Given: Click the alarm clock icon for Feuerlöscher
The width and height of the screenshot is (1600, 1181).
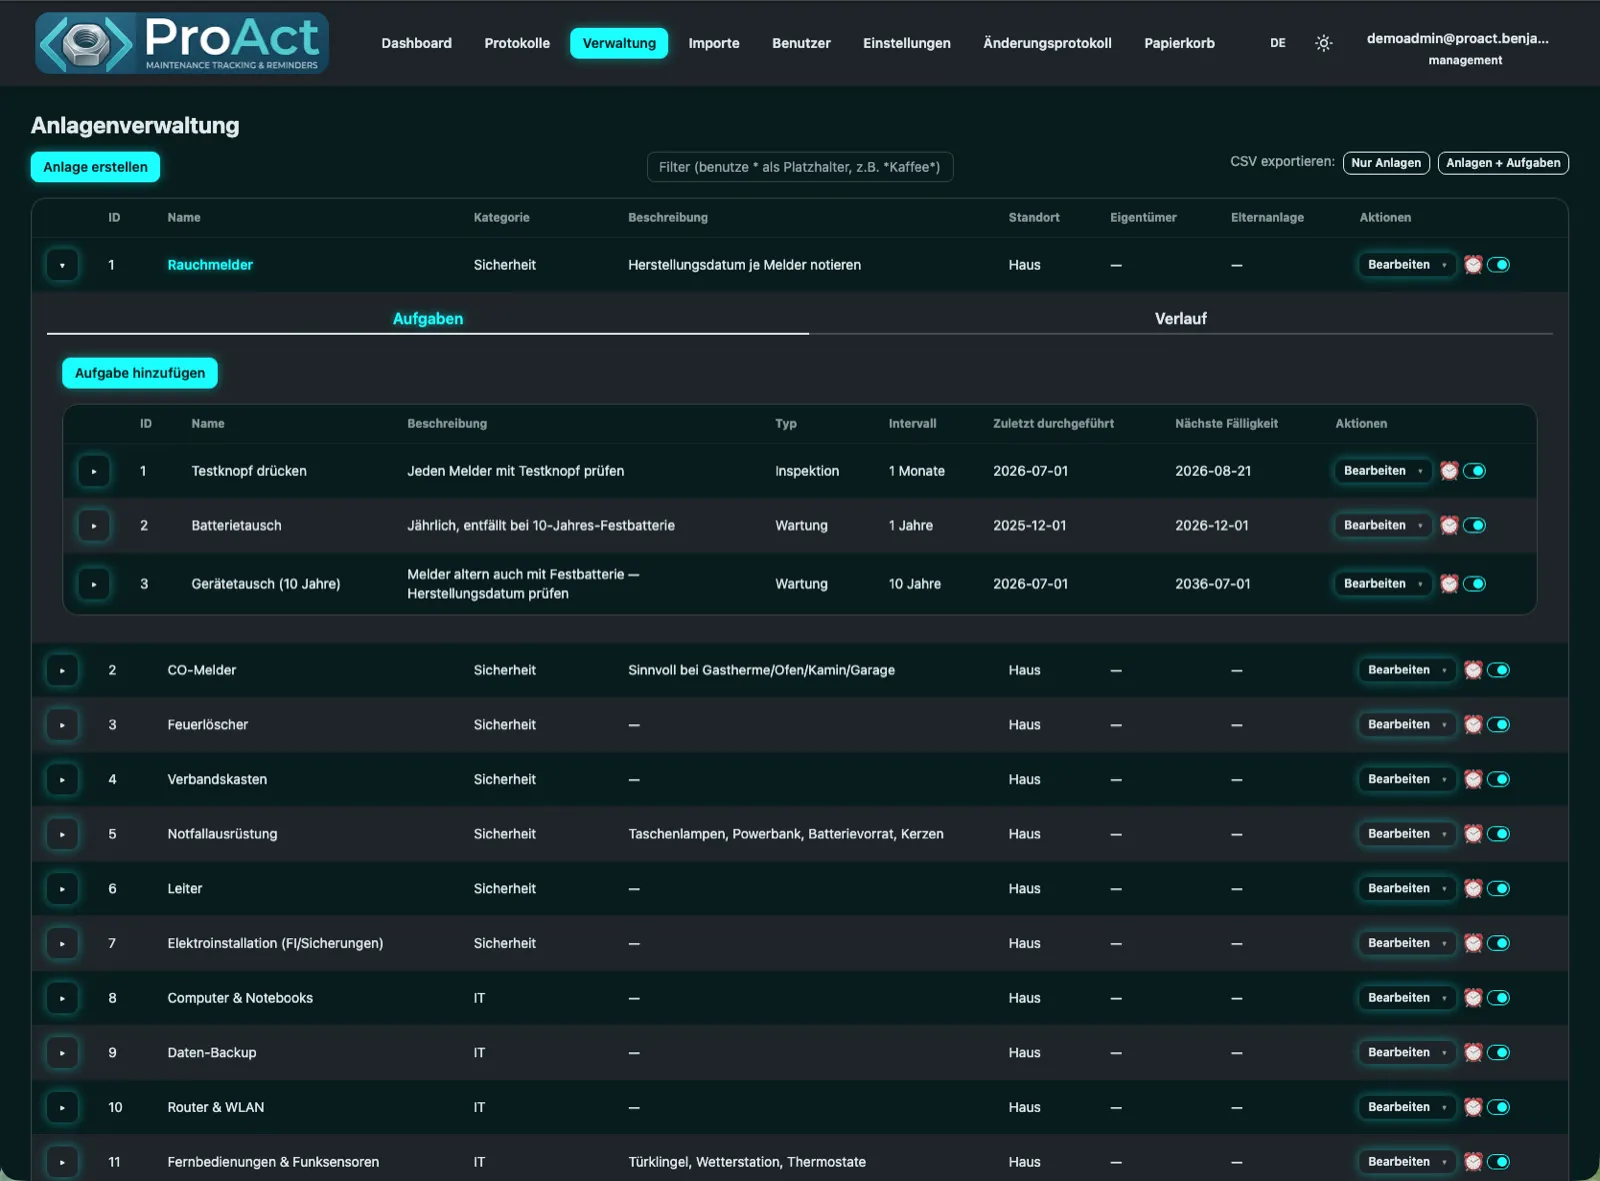Looking at the screenshot, I should pyautogui.click(x=1473, y=725).
